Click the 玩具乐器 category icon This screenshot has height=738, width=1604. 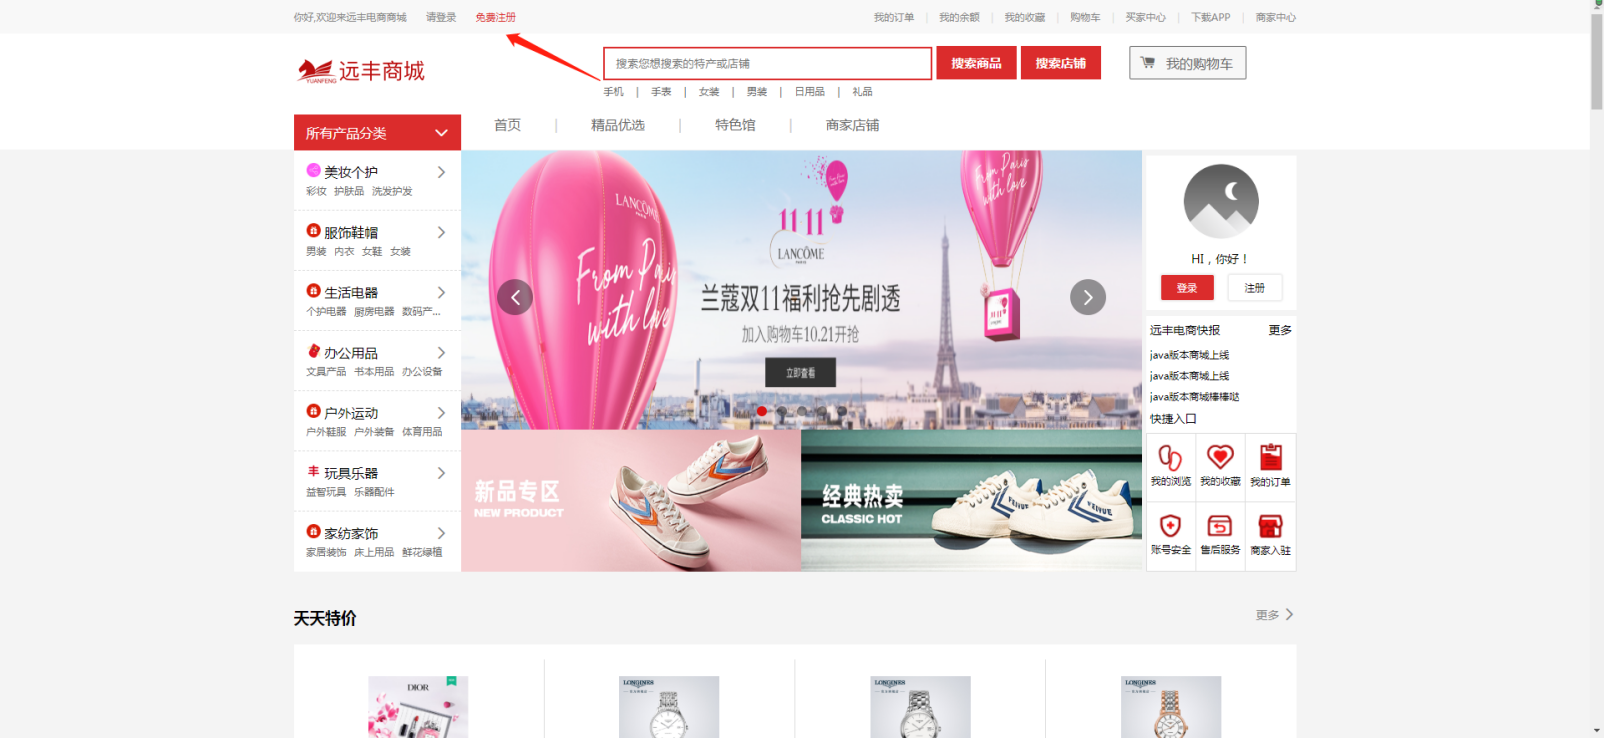pos(313,471)
